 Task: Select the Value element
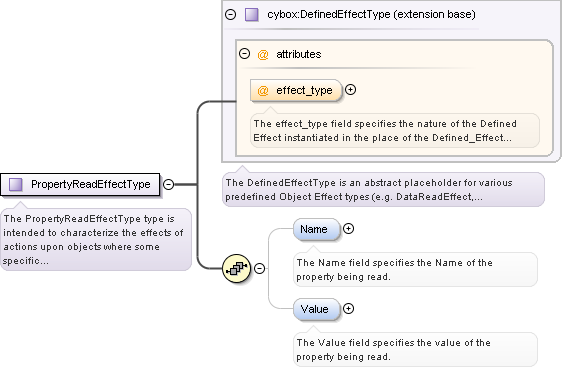316,309
